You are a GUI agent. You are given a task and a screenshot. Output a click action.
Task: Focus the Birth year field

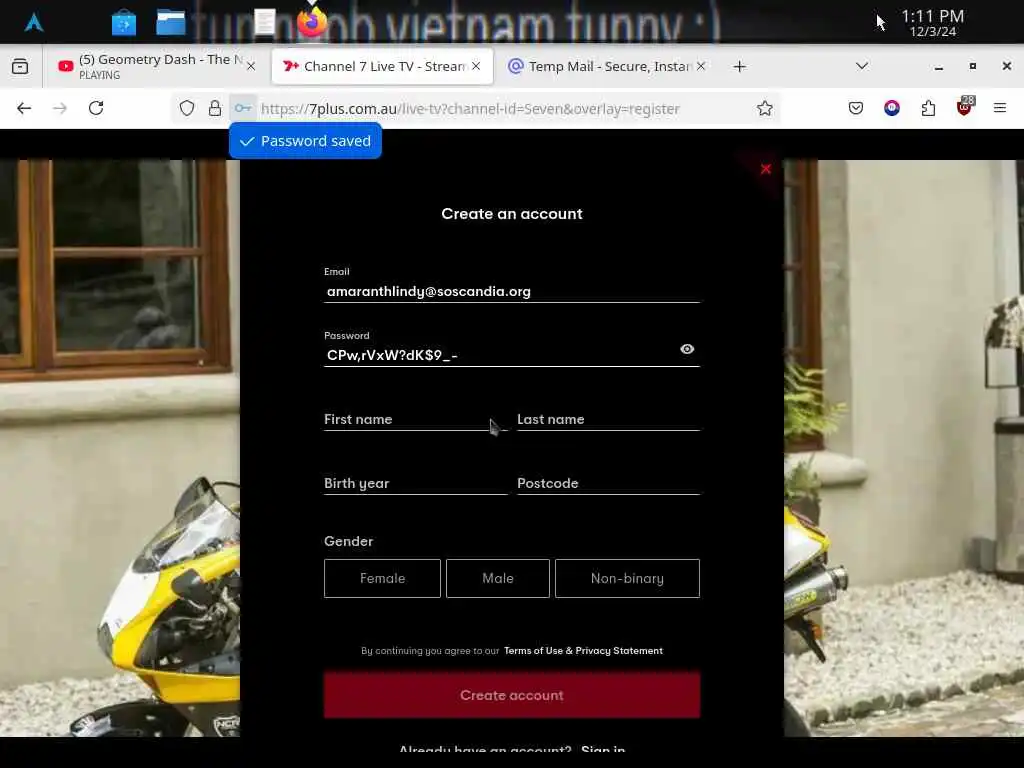pyautogui.click(x=415, y=483)
